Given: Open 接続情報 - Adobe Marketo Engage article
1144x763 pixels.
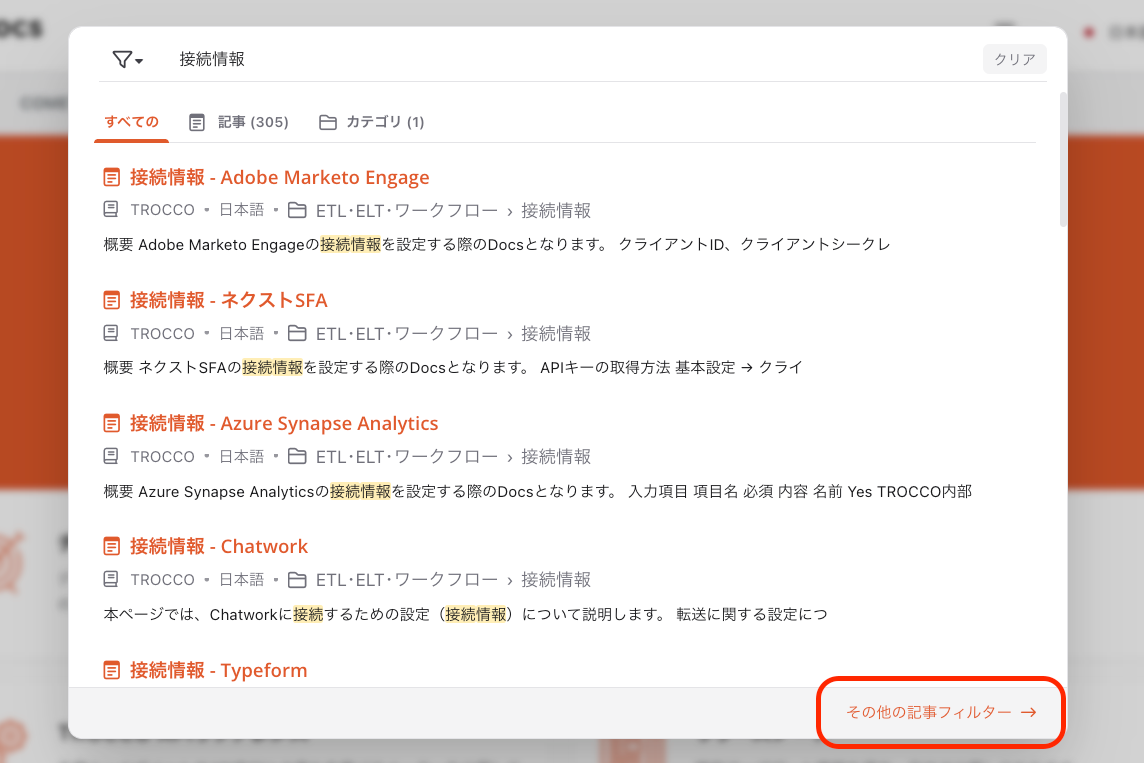Looking at the screenshot, I should tap(279, 178).
